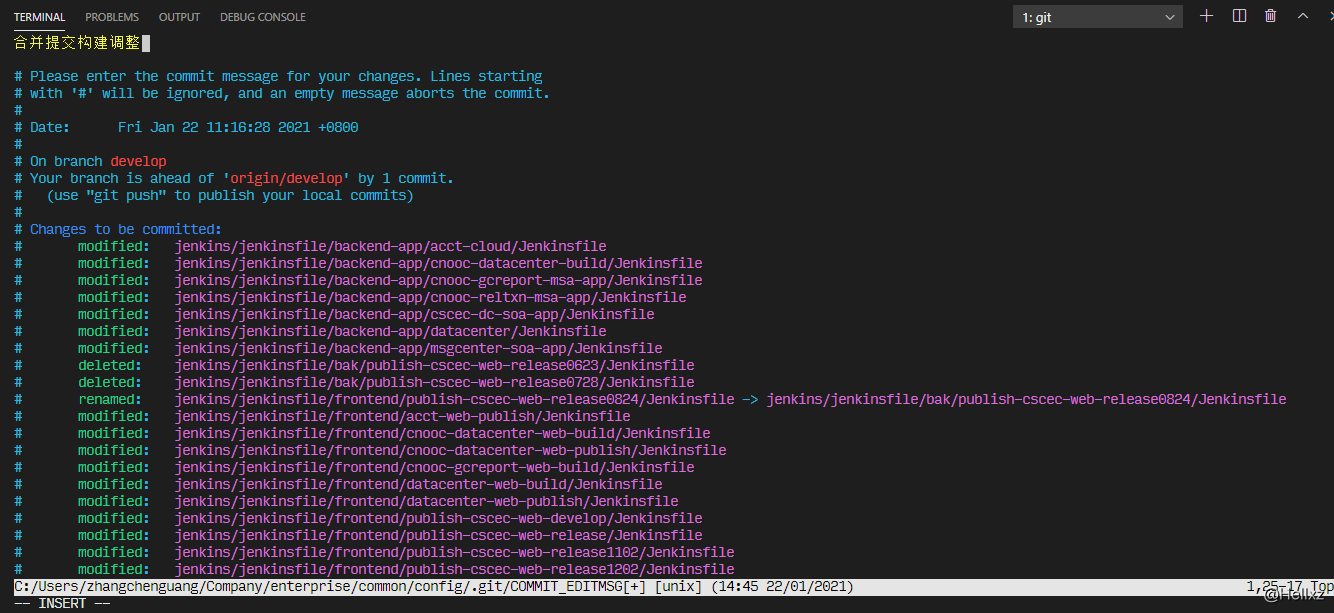1334x613 pixels.
Task: Click 'Please enter the commit message' line
Action: point(278,76)
